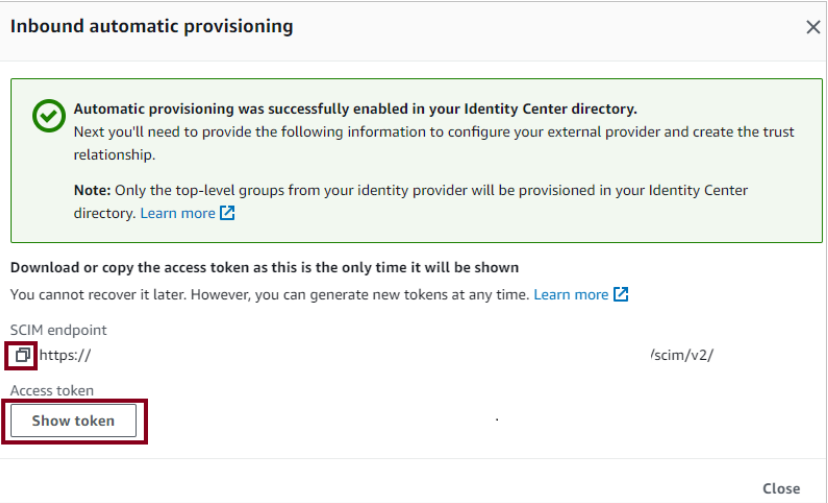The height and width of the screenshot is (503, 828).
Task: Click the https:// start of endpoint URL
Action: click(x=65, y=356)
